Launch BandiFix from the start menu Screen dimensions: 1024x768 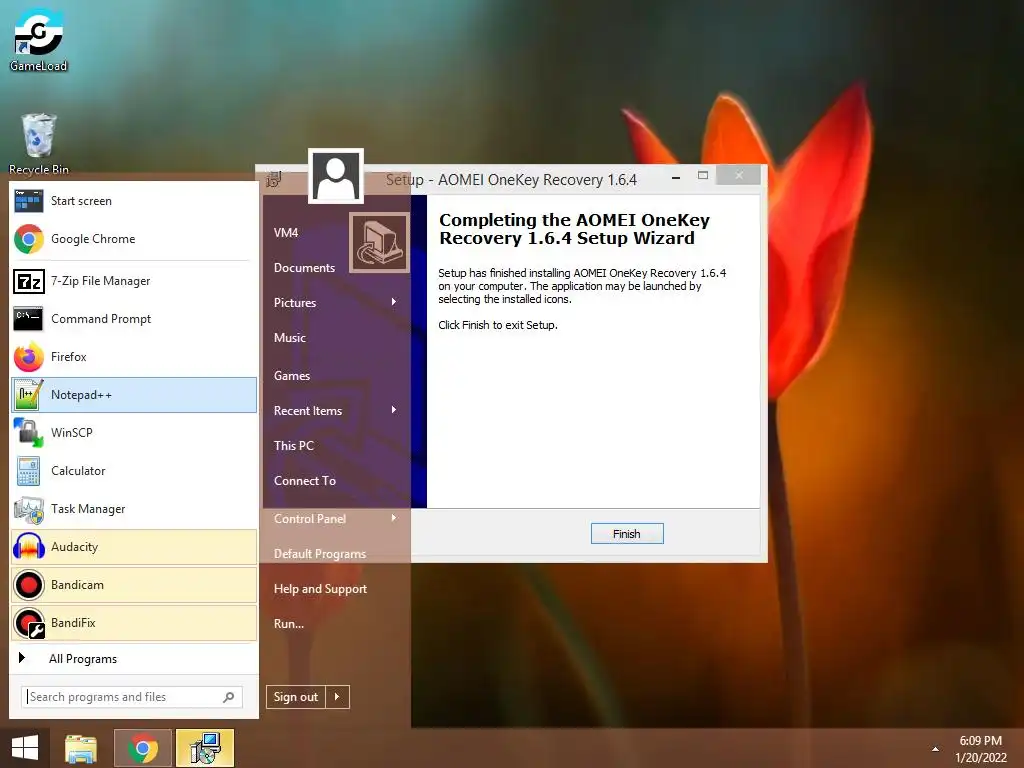tap(134, 622)
